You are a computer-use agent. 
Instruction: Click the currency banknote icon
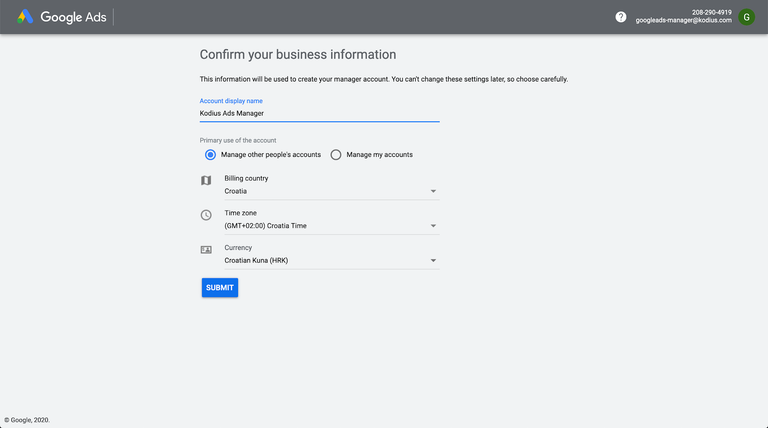(x=206, y=249)
